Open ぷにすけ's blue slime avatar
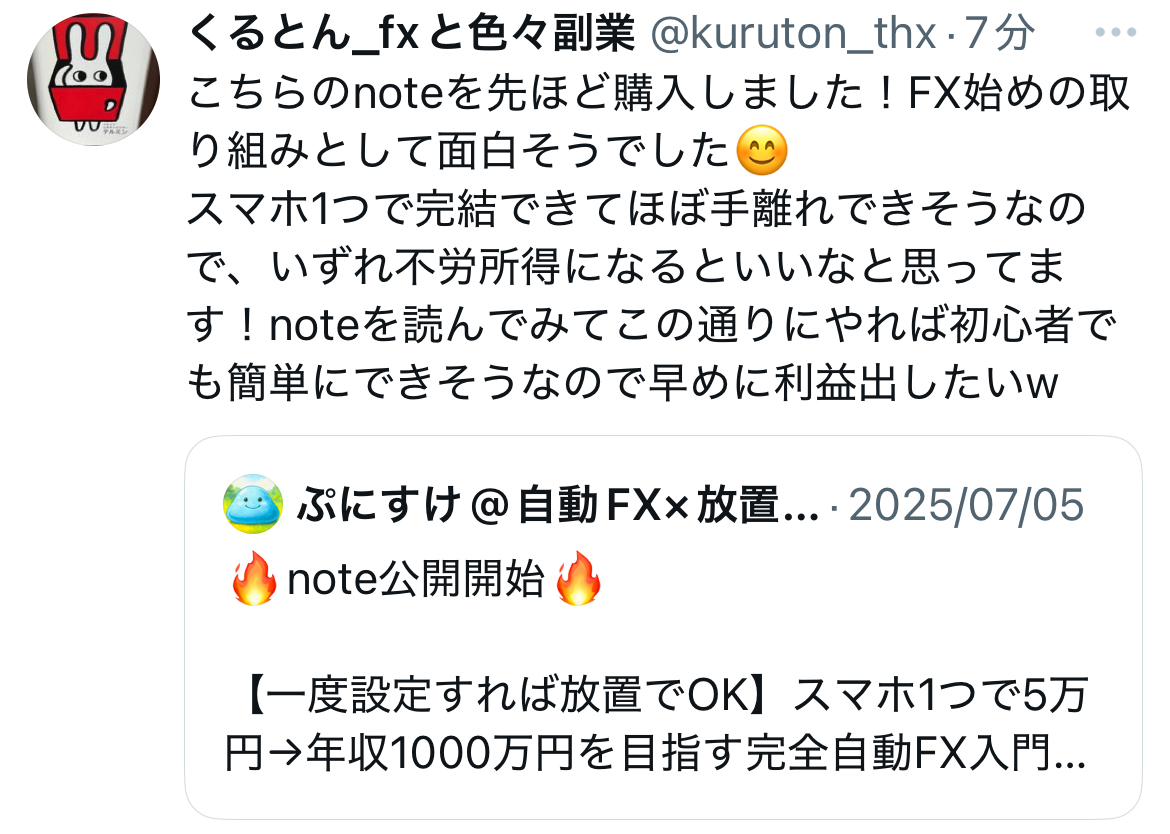The width and height of the screenshot is (1170, 834). click(253, 504)
